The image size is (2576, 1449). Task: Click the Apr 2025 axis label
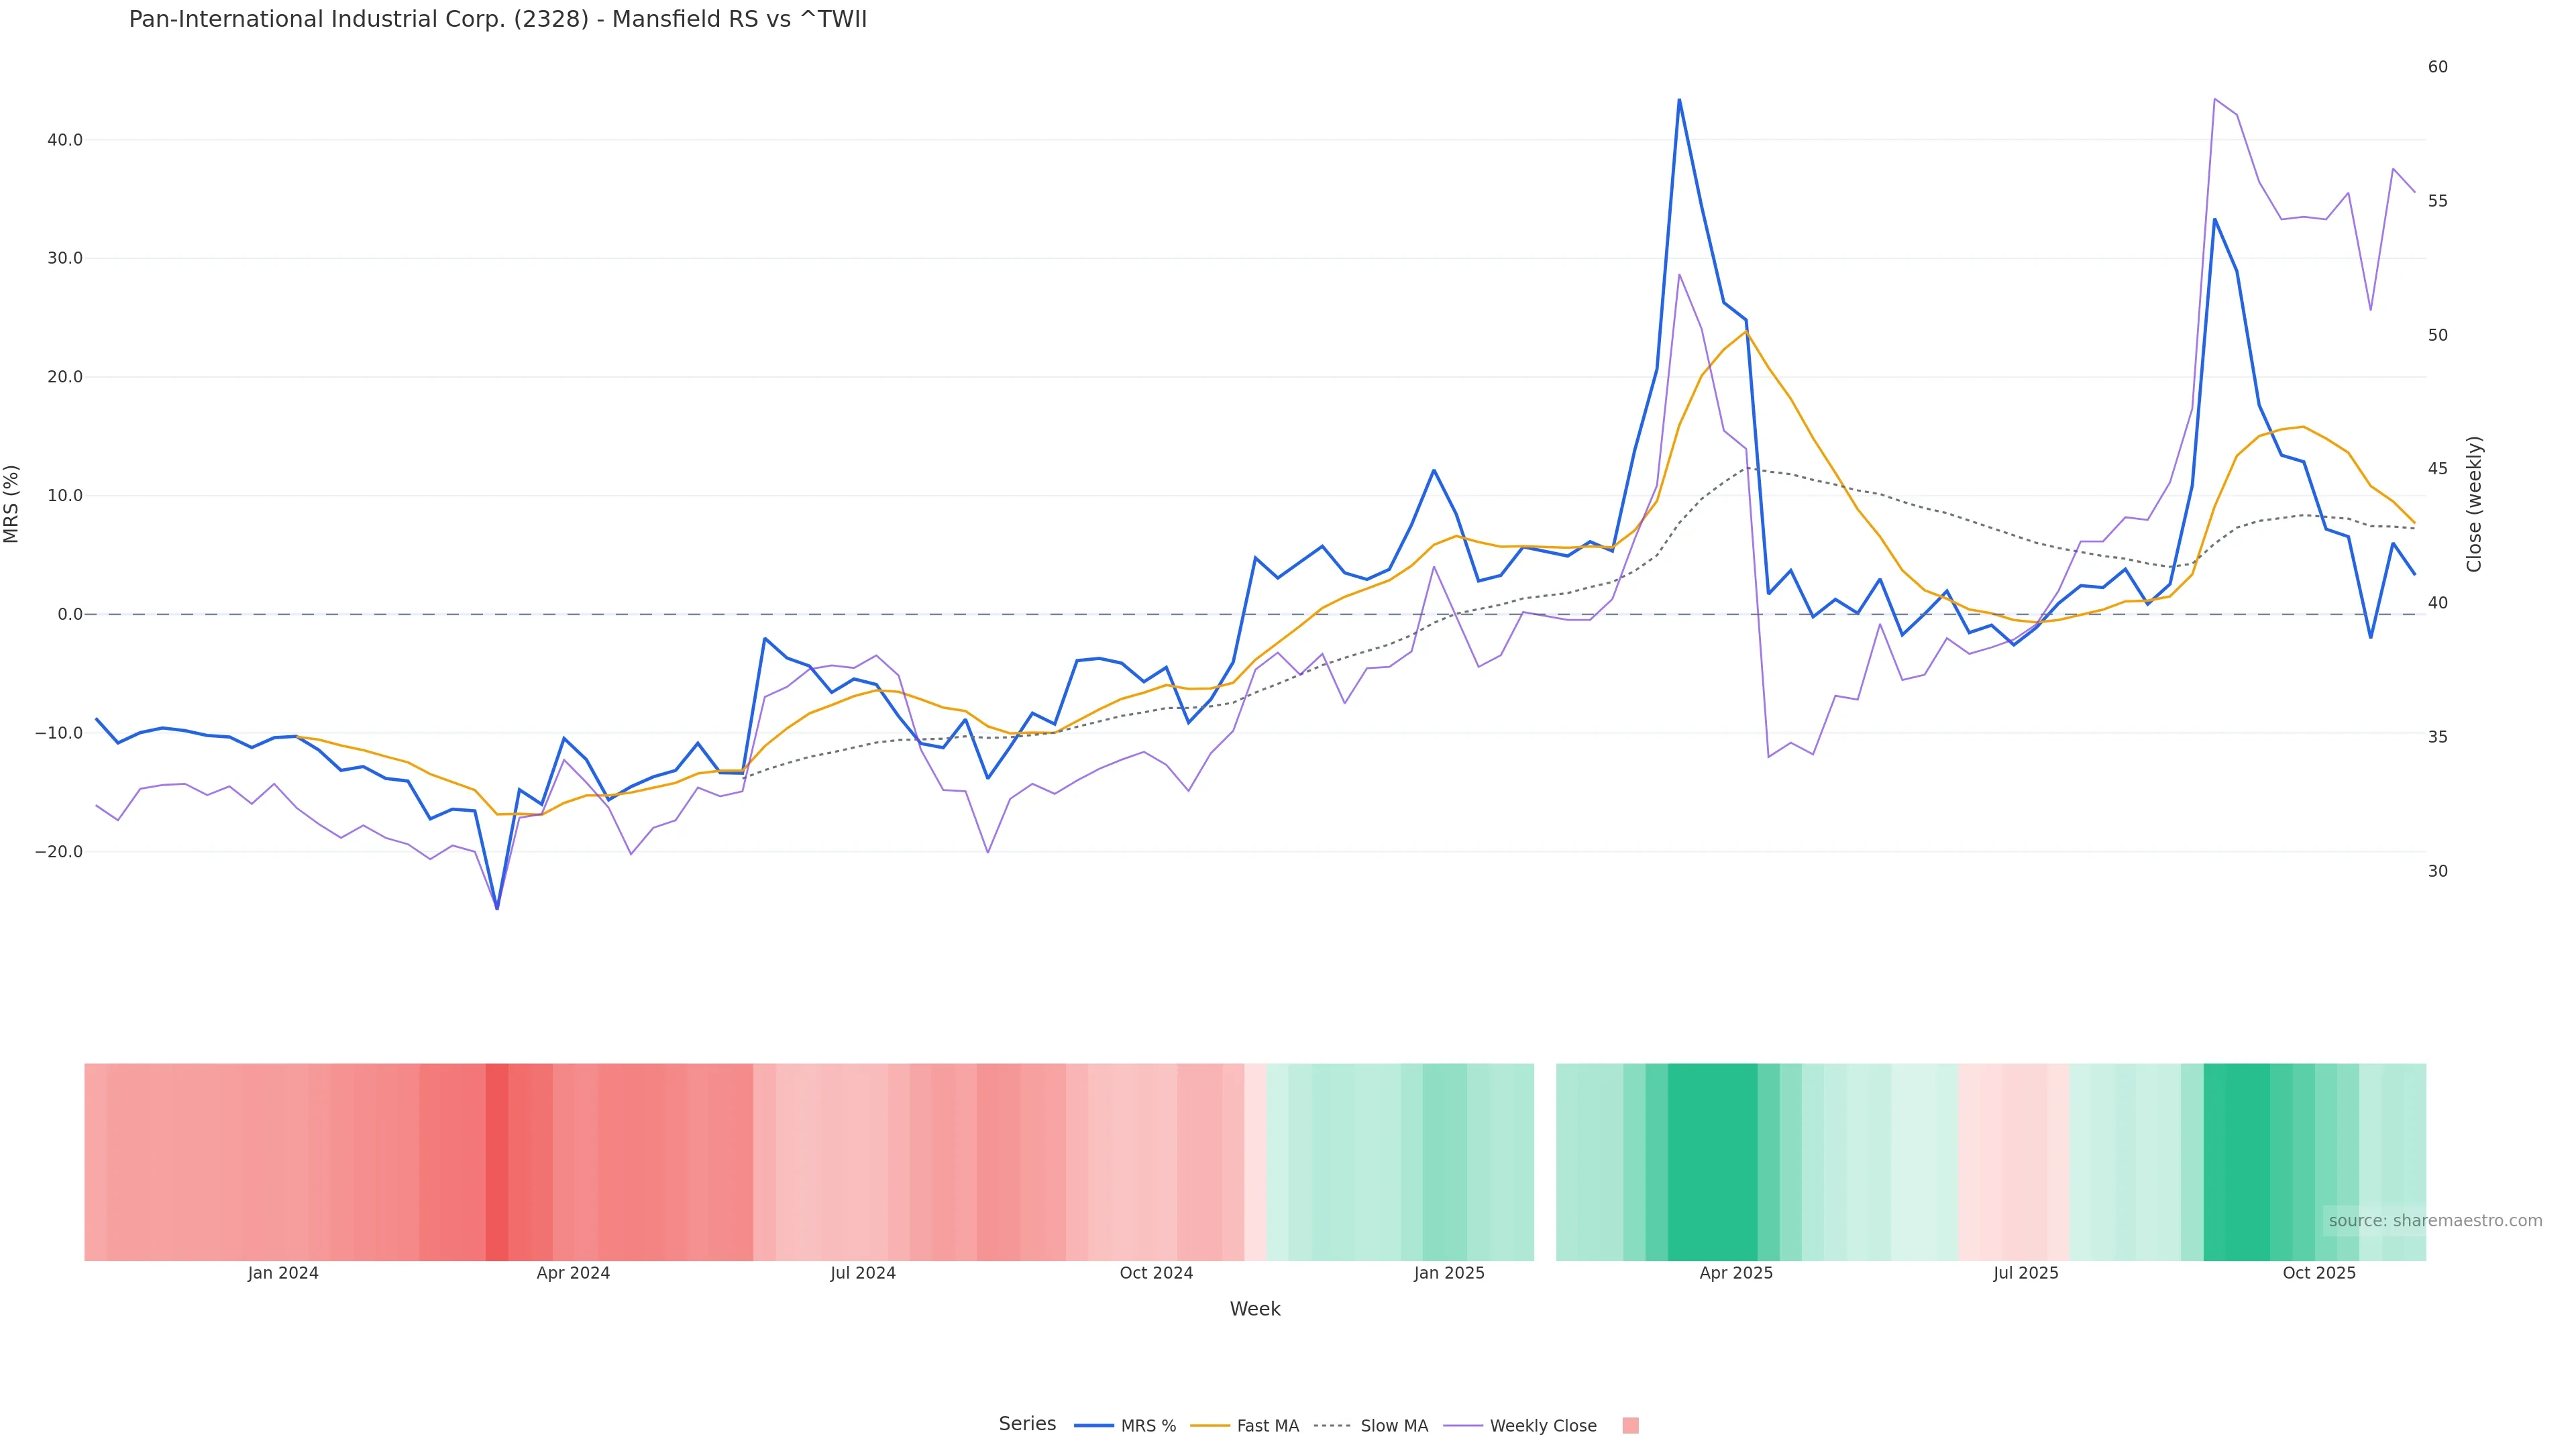pyautogui.click(x=1735, y=1273)
